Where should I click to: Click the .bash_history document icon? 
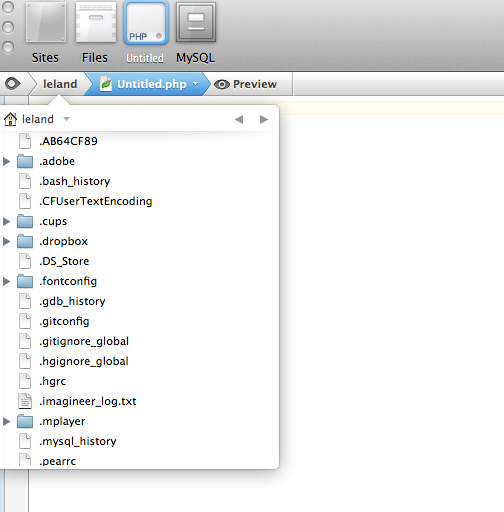(25, 181)
